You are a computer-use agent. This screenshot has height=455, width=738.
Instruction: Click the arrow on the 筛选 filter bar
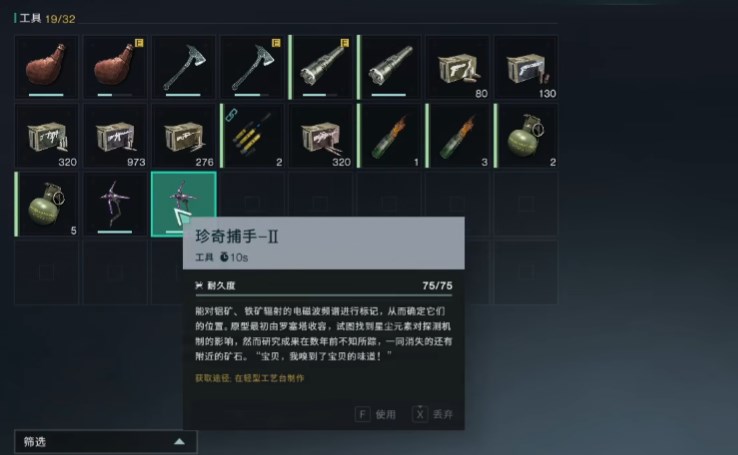[x=179, y=442]
